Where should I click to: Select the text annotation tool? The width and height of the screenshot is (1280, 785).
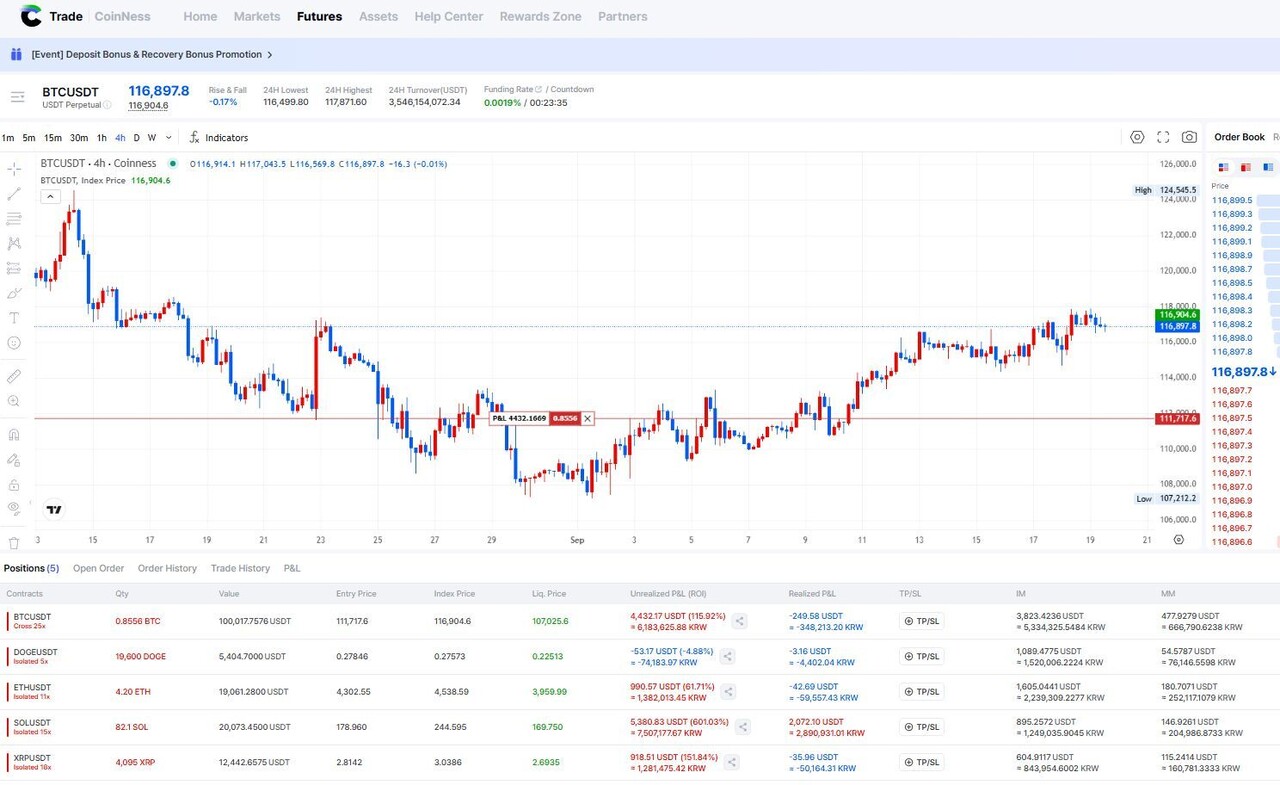click(14, 318)
